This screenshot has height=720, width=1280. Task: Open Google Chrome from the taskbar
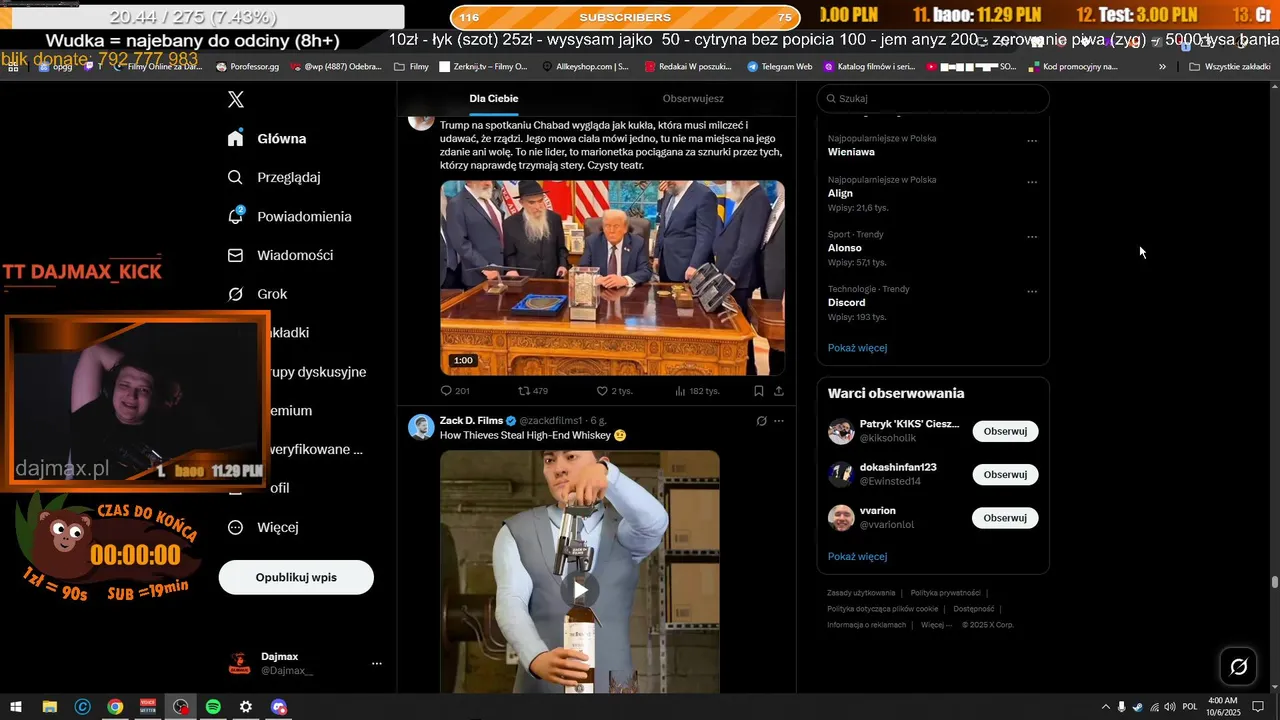pos(115,707)
